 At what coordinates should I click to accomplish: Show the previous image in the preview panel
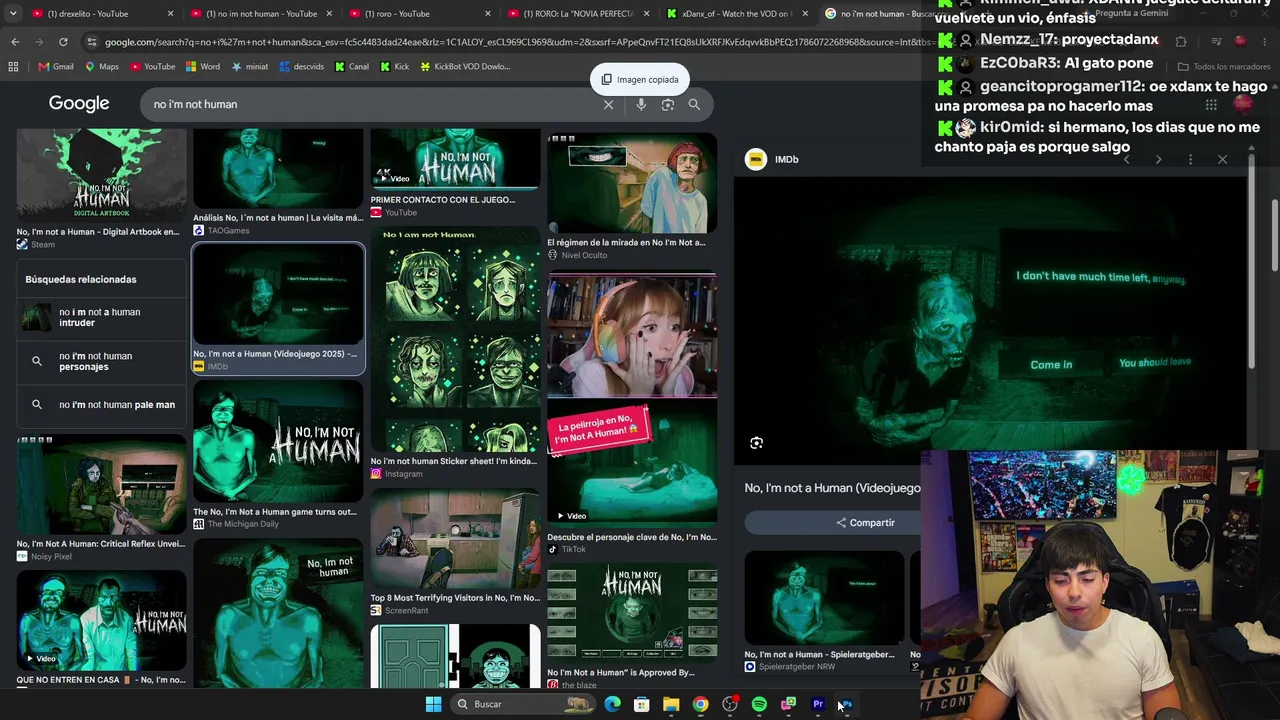pyautogui.click(x=1126, y=159)
